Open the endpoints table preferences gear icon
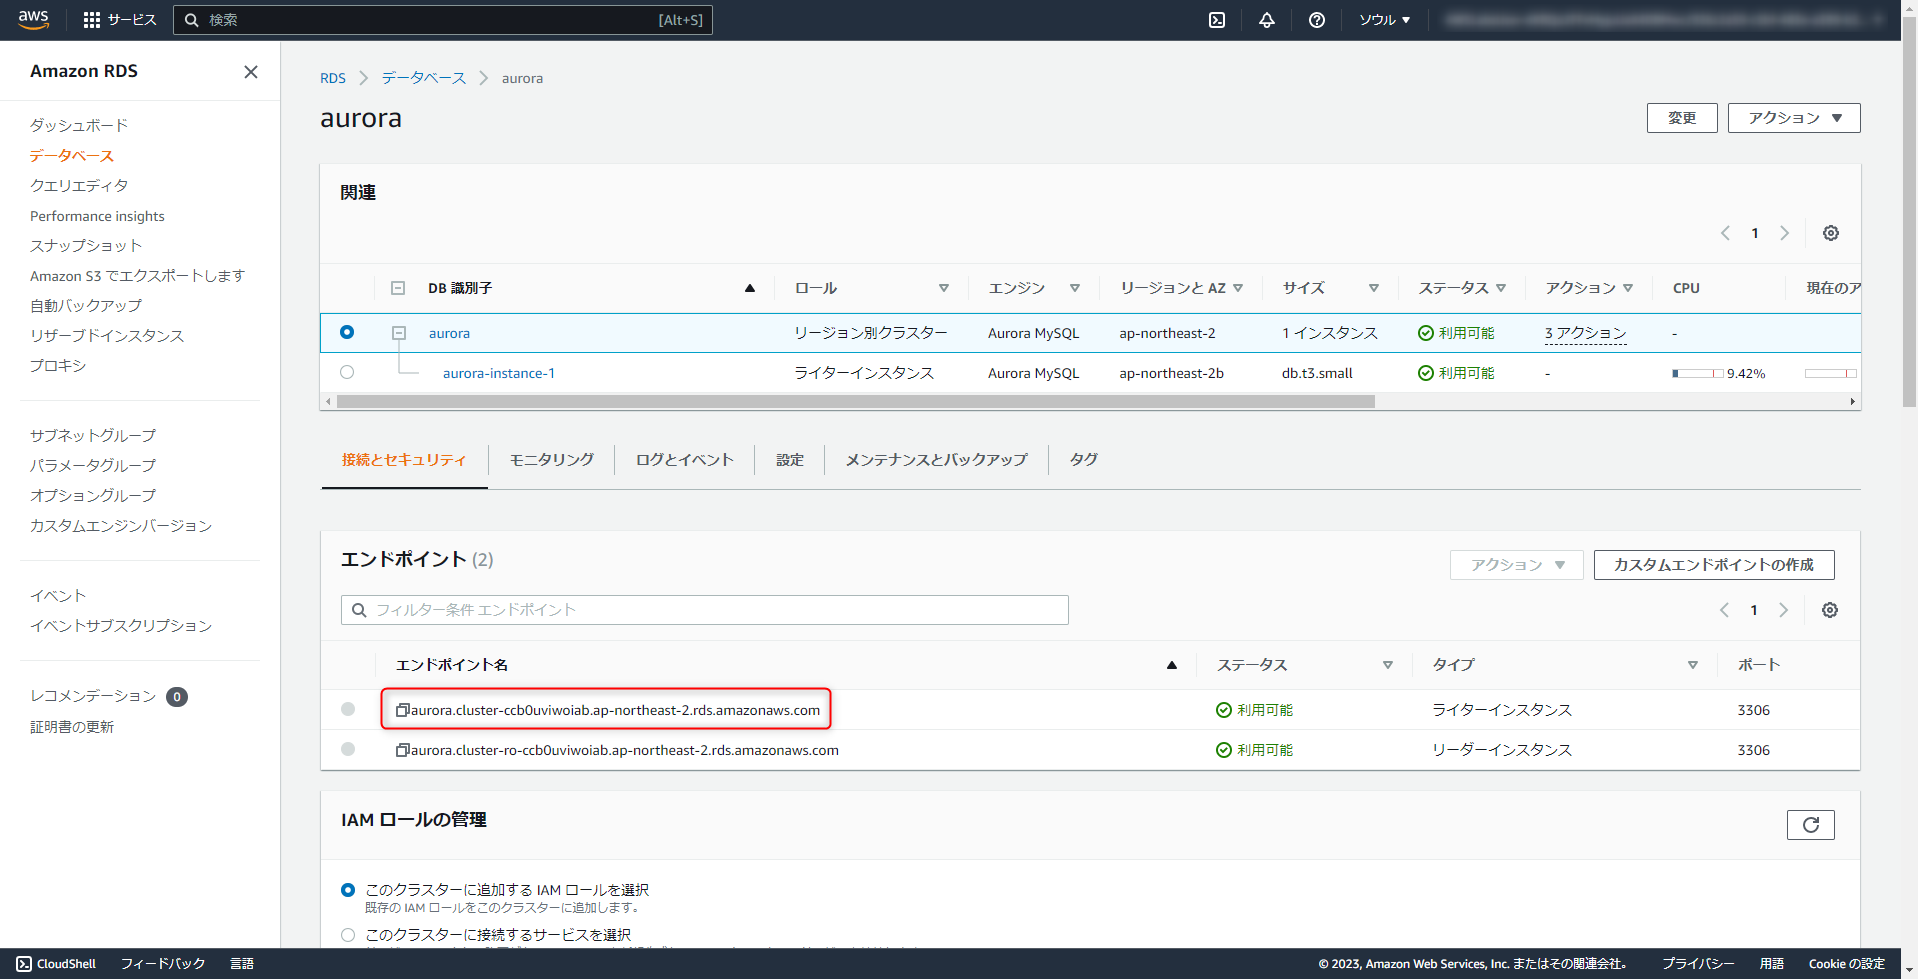This screenshot has width=1918, height=979. coord(1830,609)
